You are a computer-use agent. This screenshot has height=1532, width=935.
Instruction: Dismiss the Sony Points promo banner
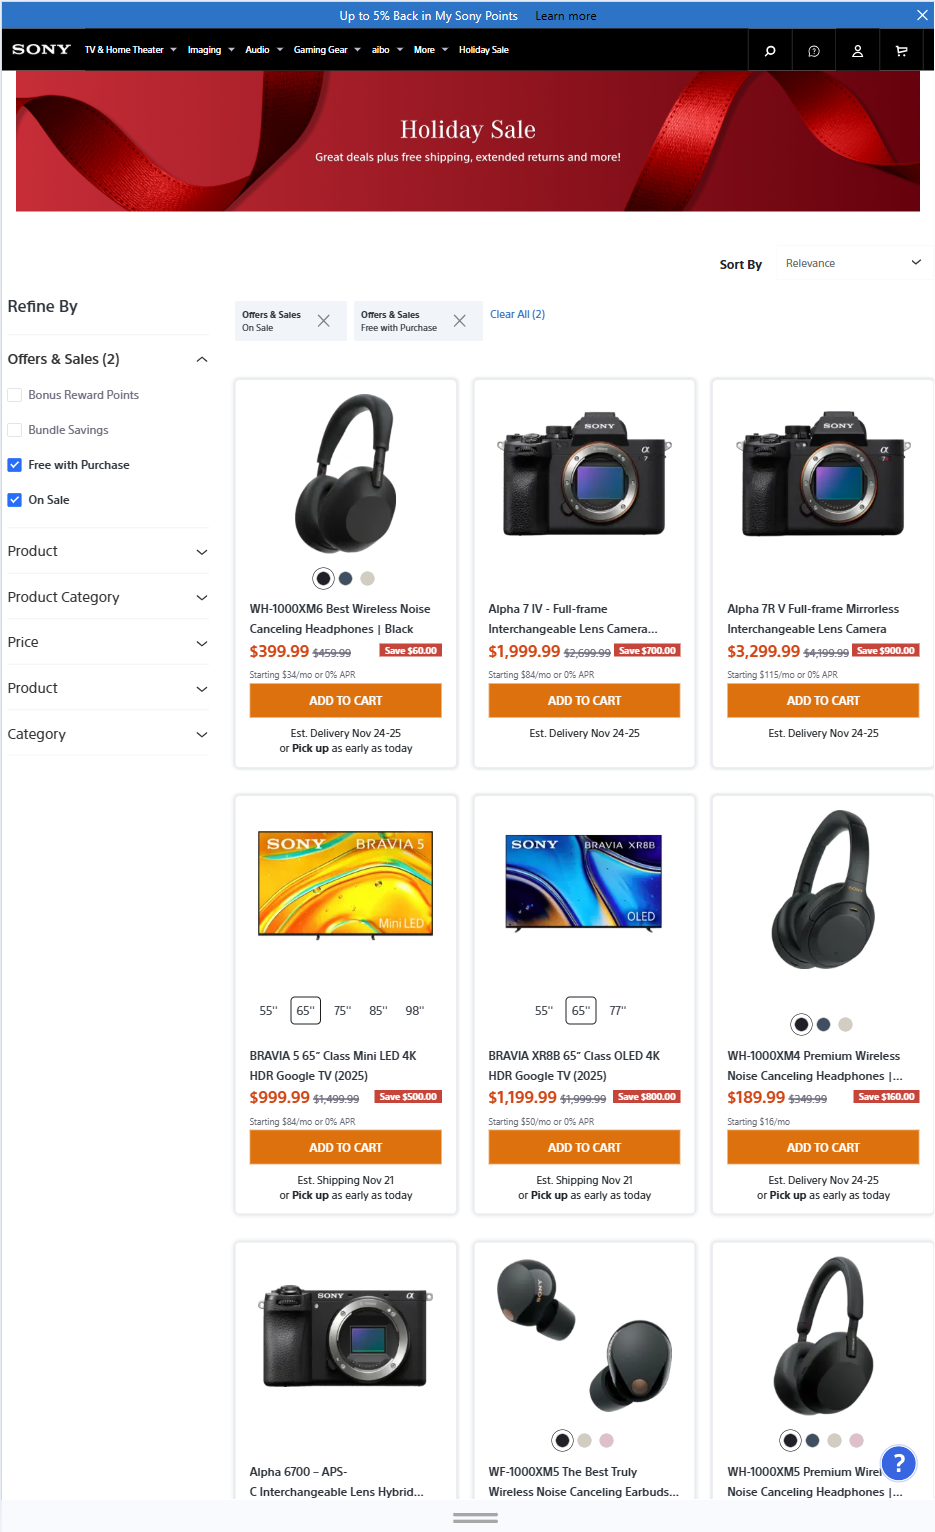pos(922,15)
